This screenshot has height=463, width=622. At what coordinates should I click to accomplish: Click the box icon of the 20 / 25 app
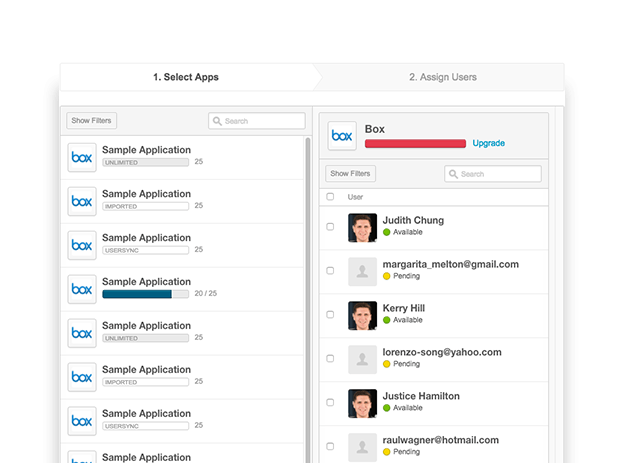(82, 289)
